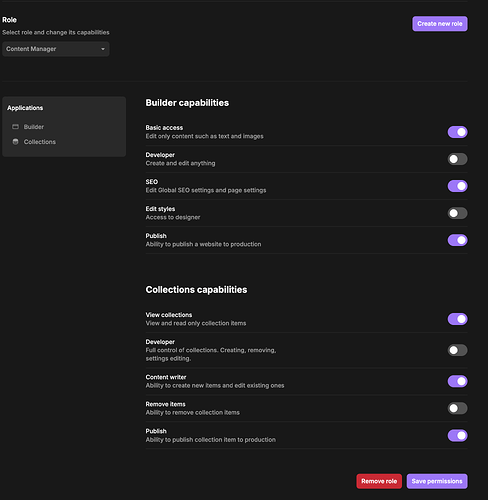Enable the Remove items toggle
The image size is (488, 500).
tap(457, 408)
